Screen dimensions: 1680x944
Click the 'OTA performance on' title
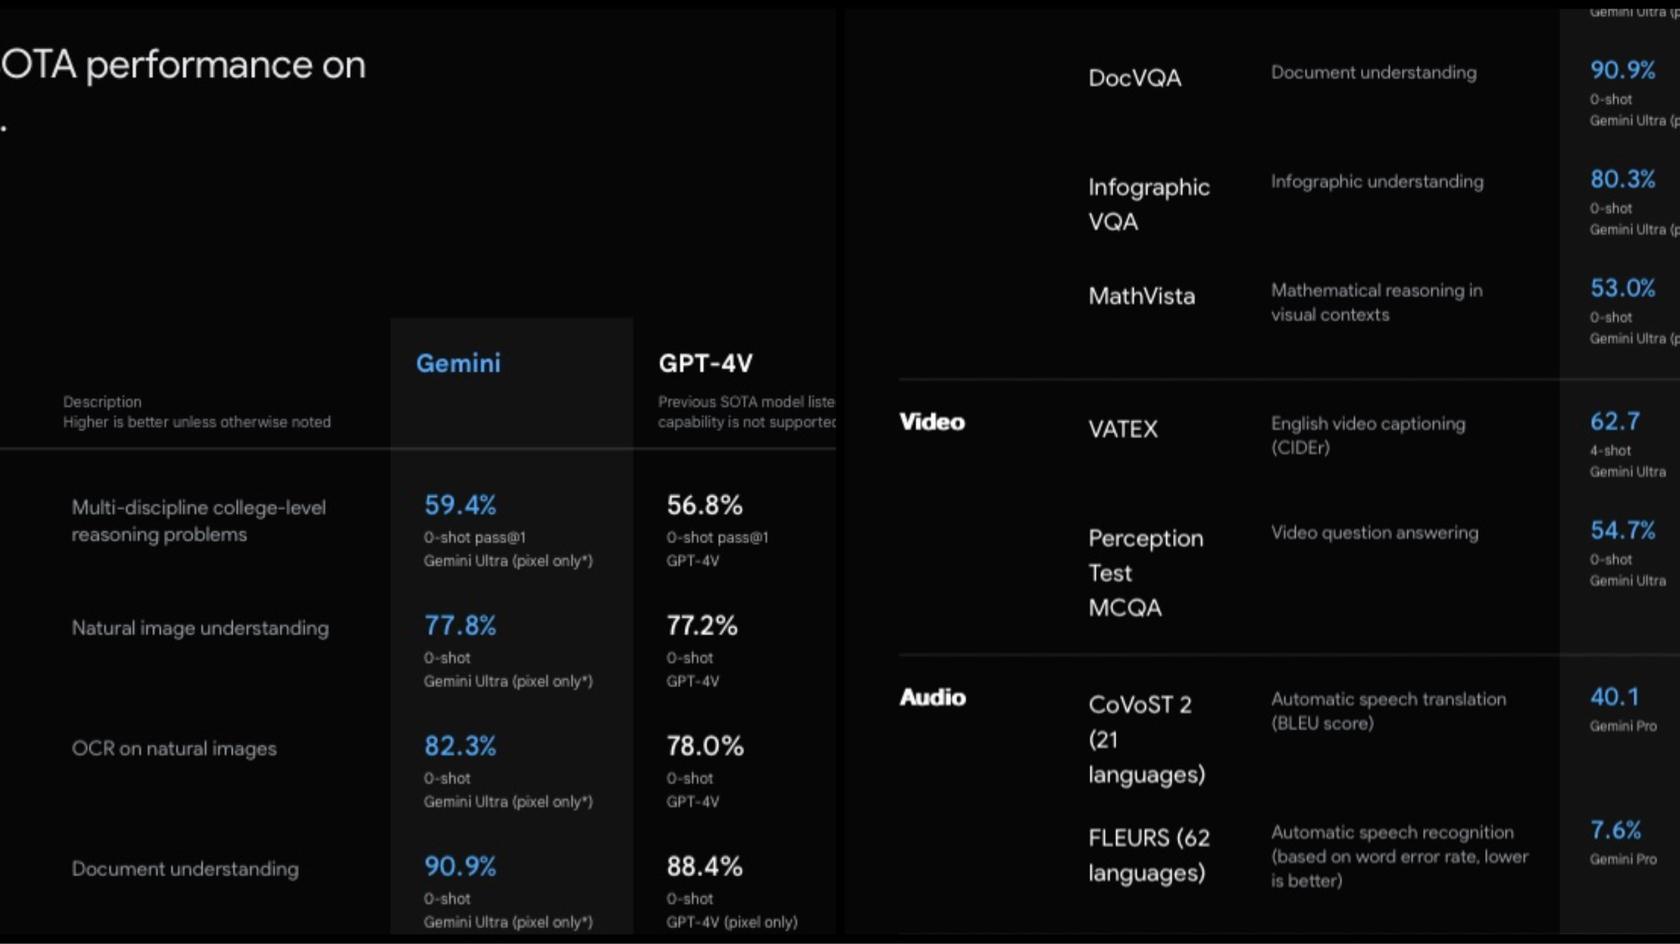183,65
